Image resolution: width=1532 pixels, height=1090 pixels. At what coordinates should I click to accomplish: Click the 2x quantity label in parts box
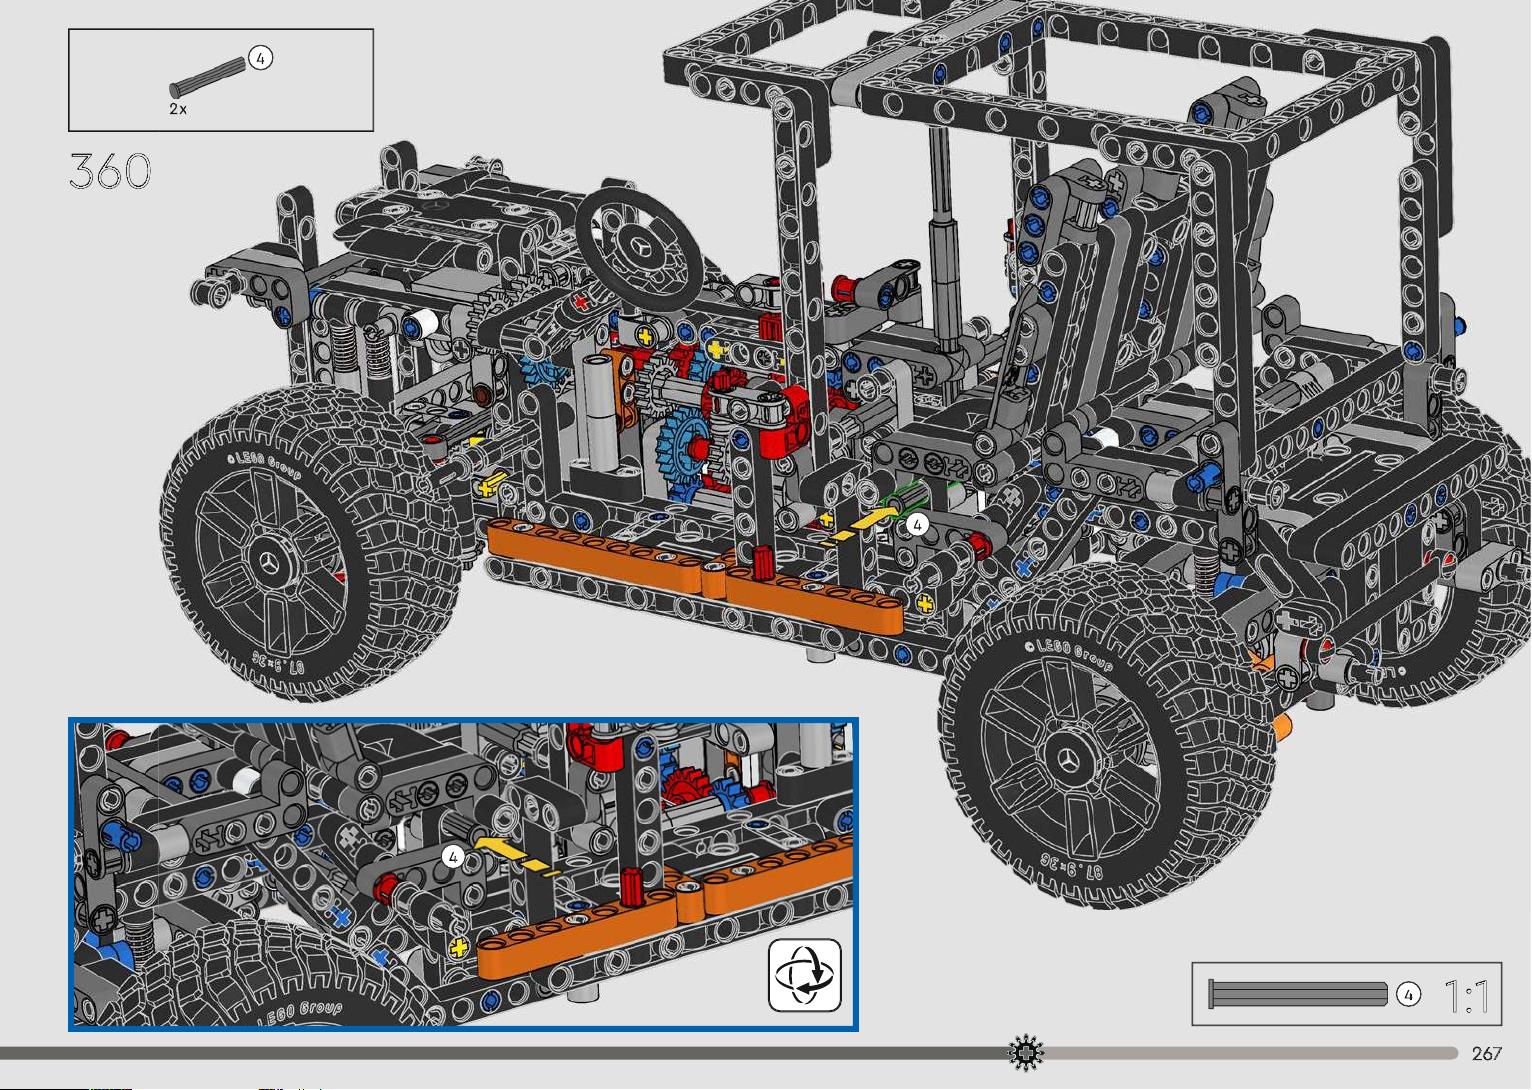tap(178, 109)
